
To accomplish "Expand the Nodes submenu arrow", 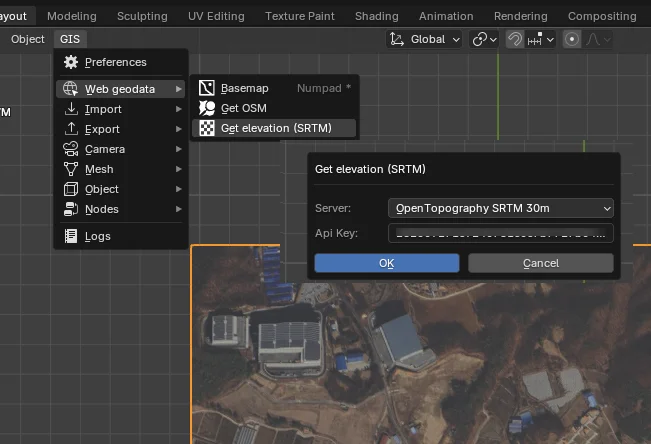I will [x=179, y=209].
